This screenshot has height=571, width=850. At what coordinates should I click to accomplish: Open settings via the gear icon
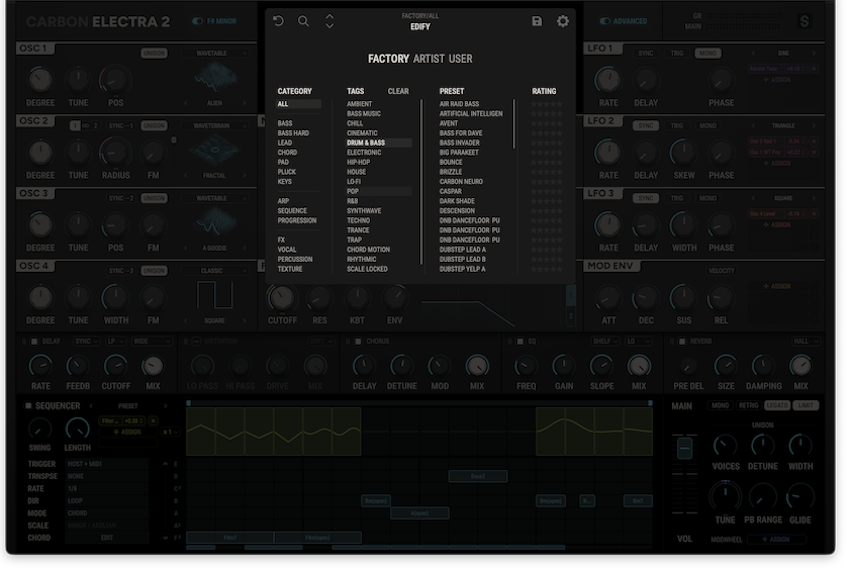(x=563, y=21)
